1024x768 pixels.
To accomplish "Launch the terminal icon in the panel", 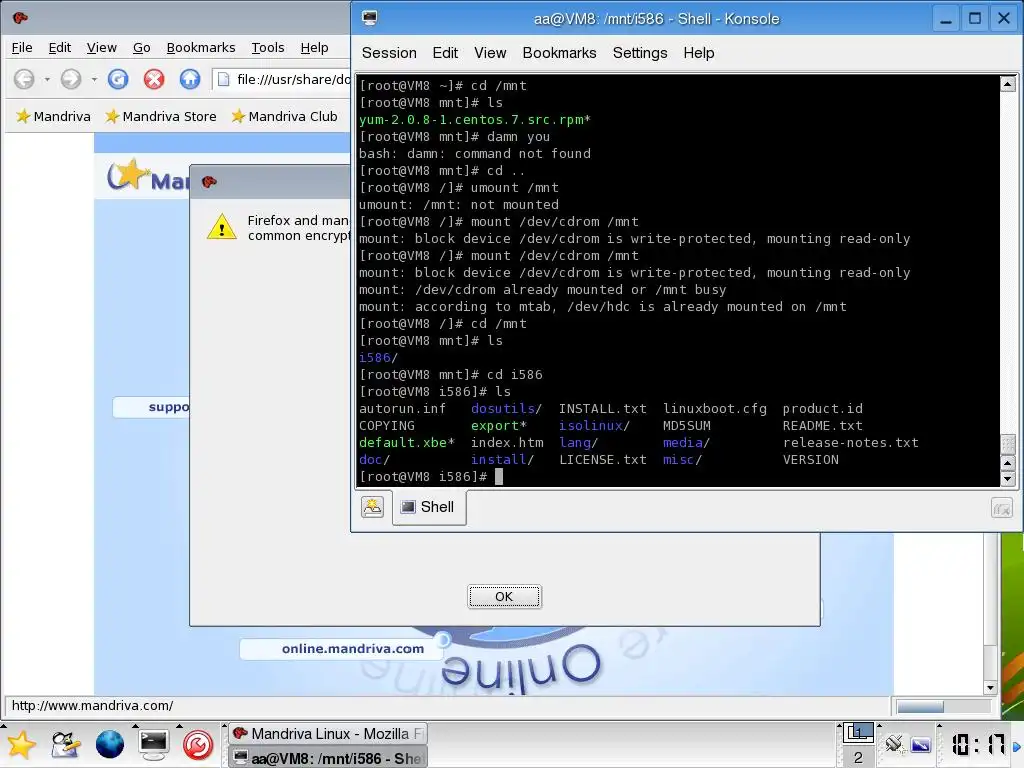I will point(153,745).
